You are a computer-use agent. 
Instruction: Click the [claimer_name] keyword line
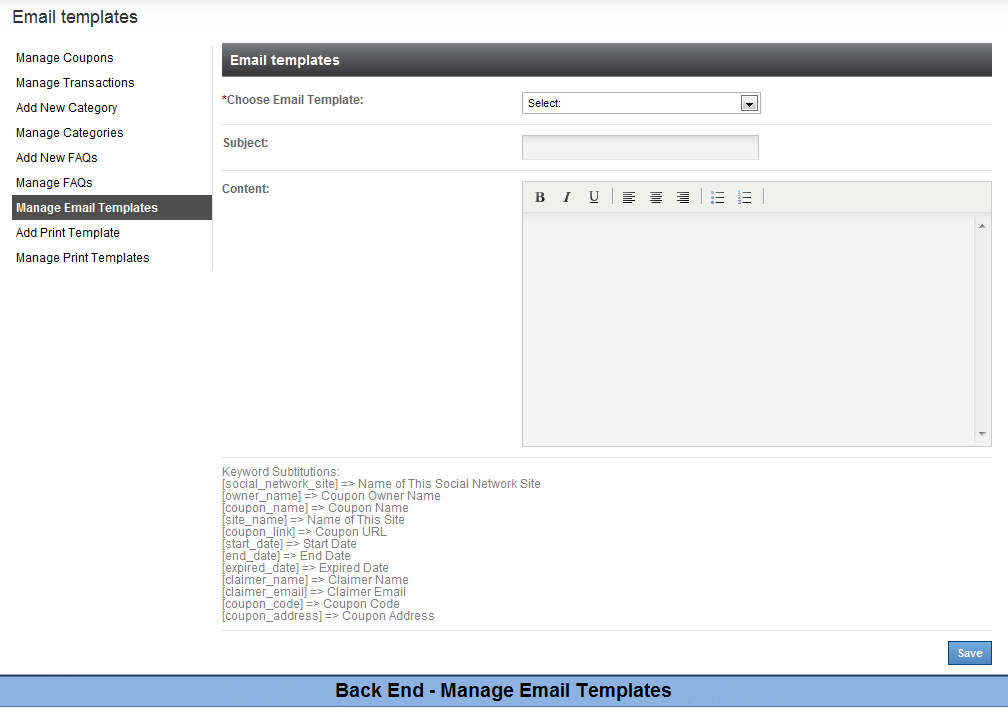315,580
